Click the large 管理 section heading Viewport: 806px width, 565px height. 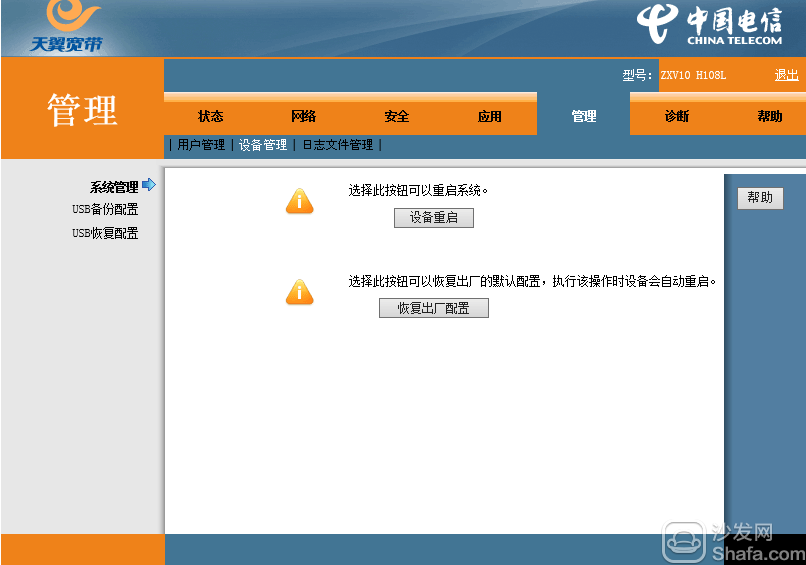82,110
